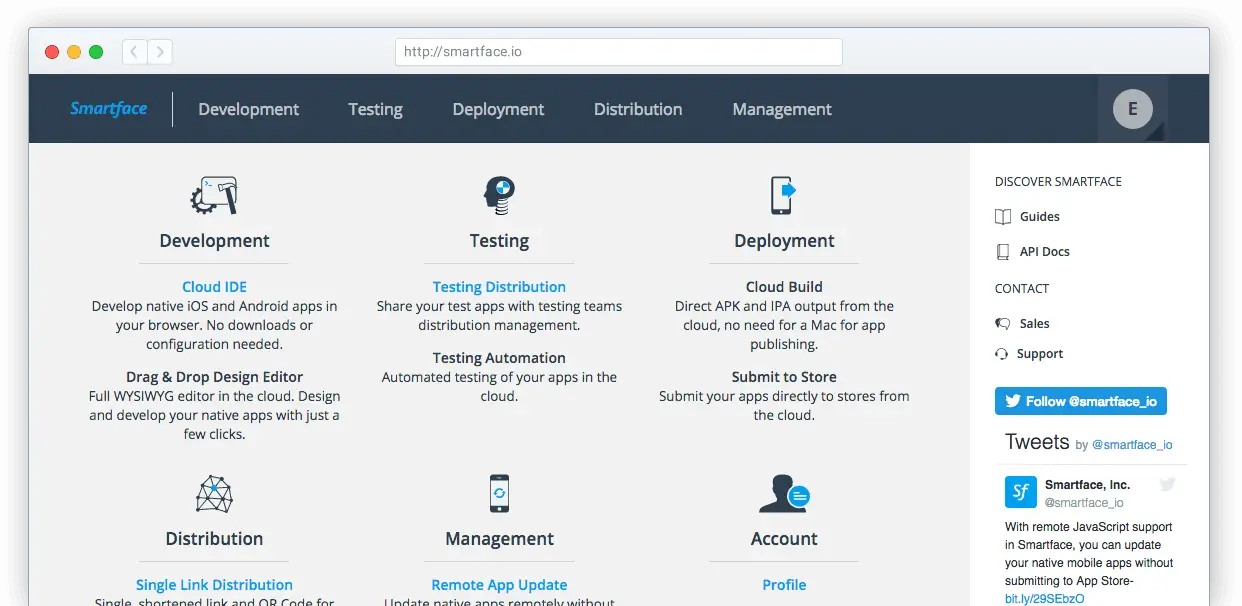Click the Submit to Store title

pos(784,377)
